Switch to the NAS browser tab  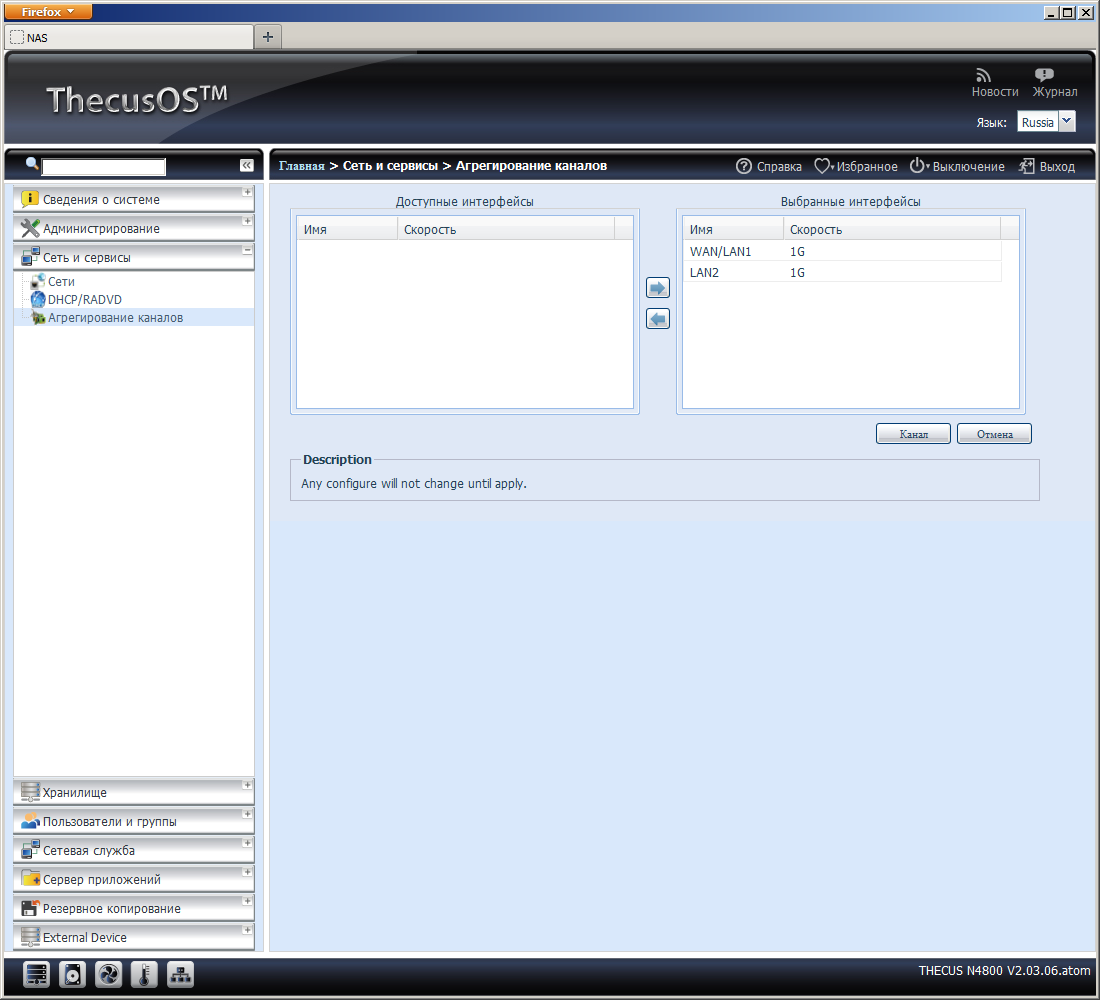point(130,37)
